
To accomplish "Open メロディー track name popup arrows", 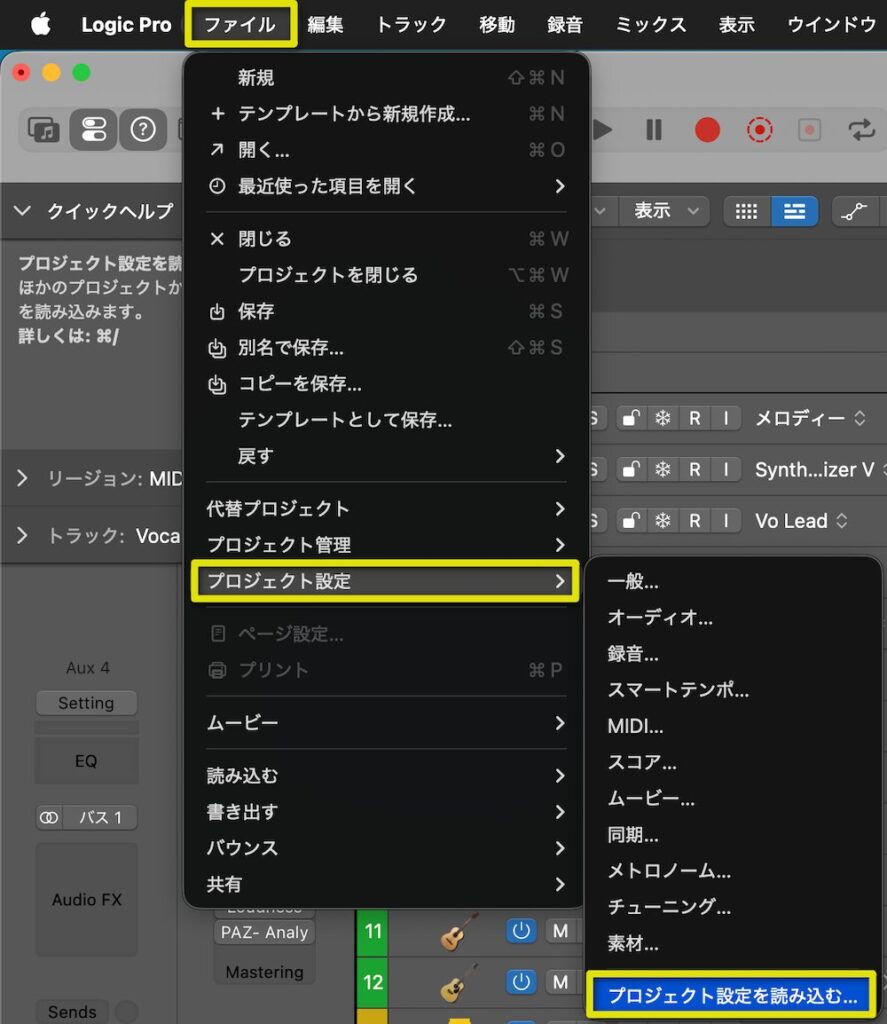I will click(860, 418).
